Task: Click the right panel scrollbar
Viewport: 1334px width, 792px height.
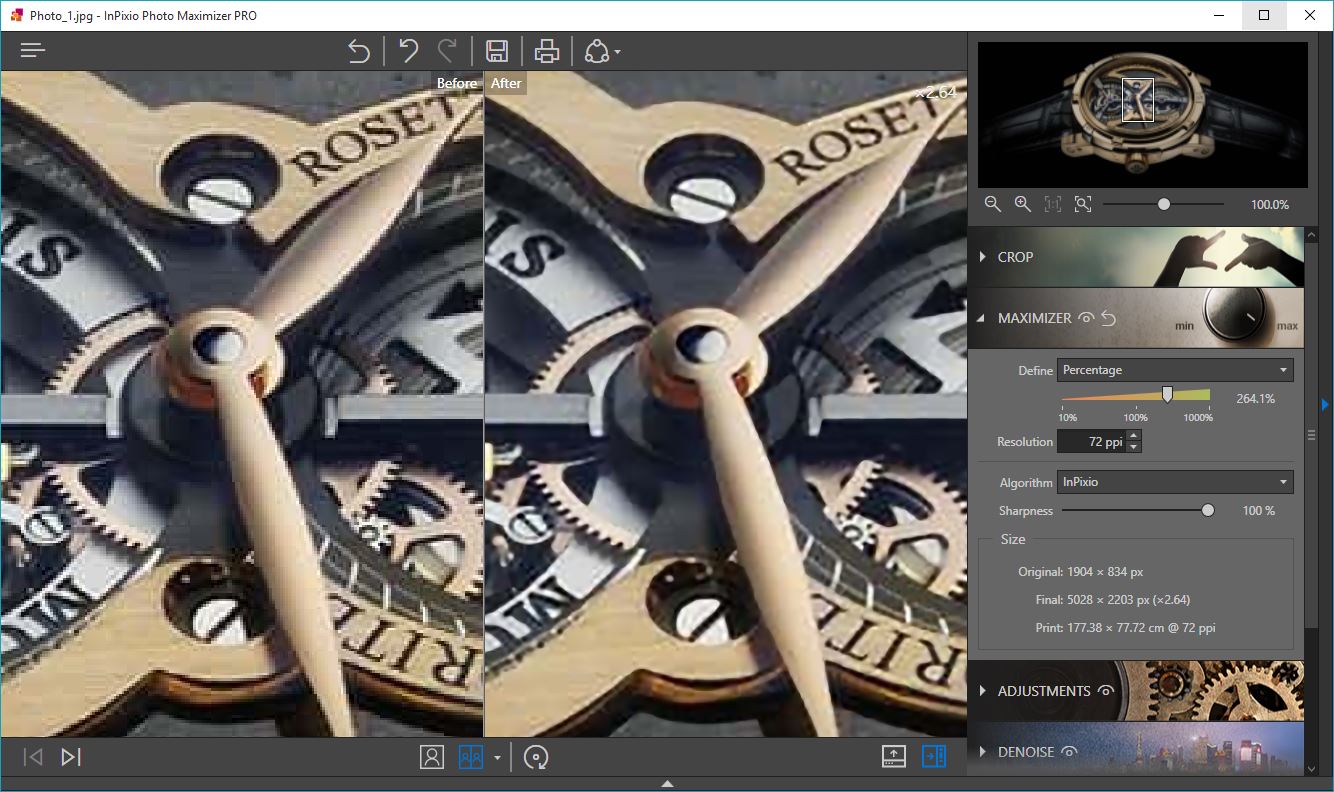Action: click(1312, 435)
